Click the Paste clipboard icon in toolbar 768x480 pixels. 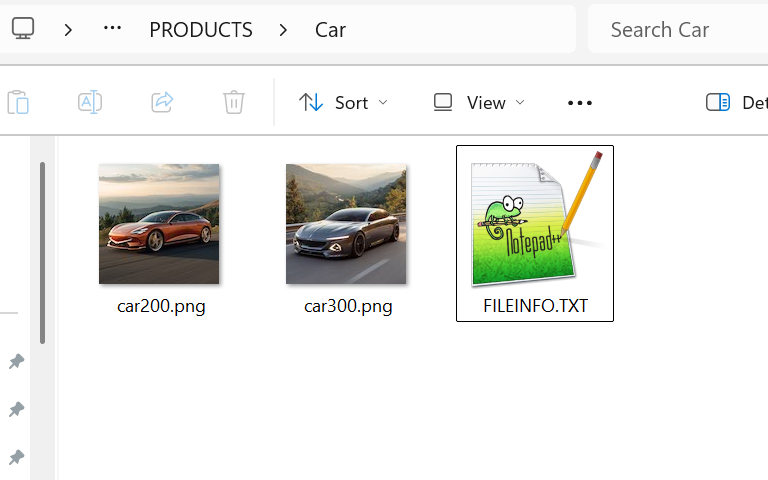[18, 102]
